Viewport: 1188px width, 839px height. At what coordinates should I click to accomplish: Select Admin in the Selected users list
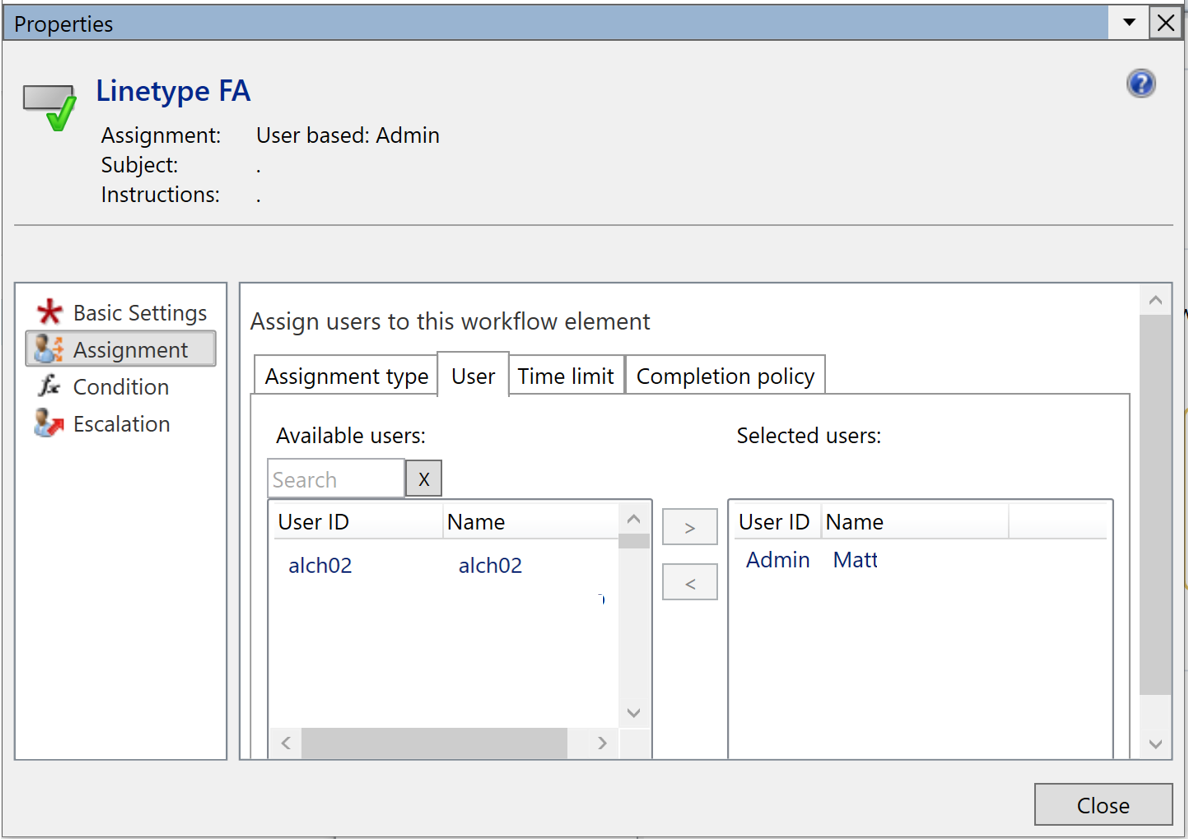tap(777, 560)
